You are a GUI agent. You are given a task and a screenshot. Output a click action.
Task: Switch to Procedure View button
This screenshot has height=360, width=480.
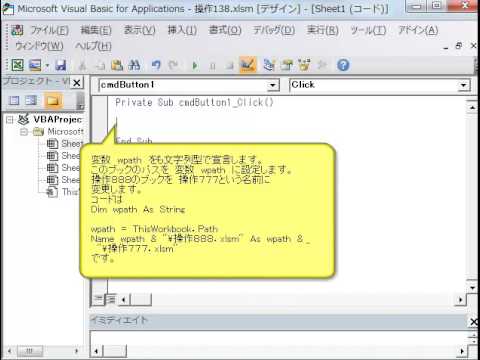tap(98, 299)
